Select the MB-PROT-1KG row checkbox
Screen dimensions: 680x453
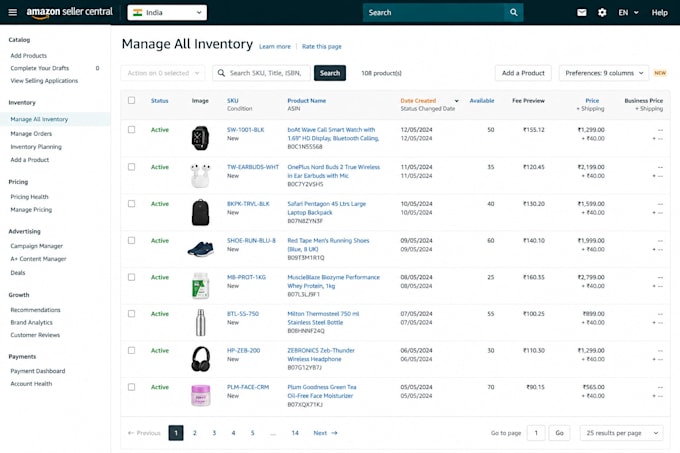click(131, 277)
